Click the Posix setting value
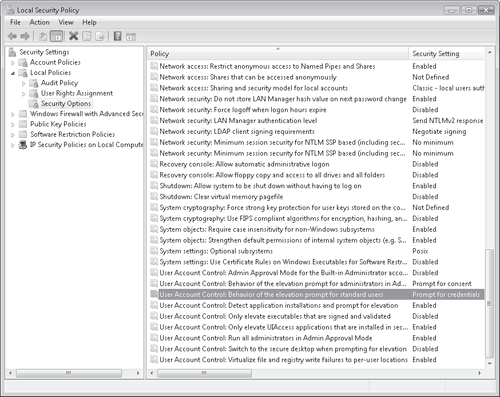 420,251
